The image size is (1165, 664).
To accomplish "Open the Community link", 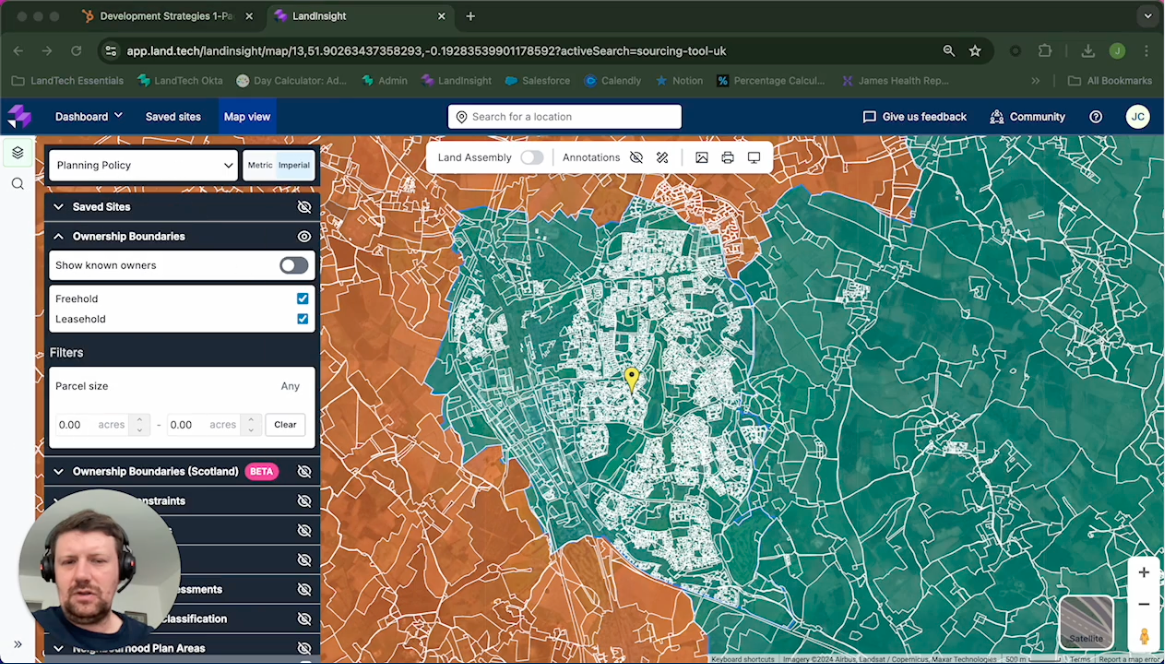I will (1028, 117).
